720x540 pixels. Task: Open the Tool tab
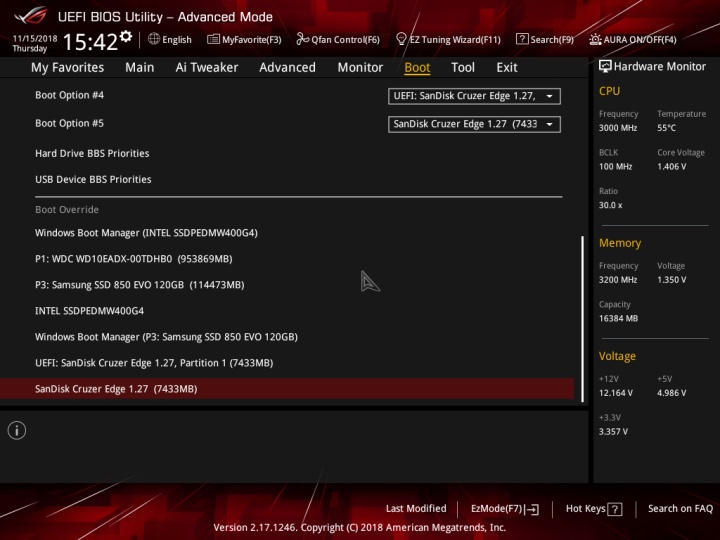[x=463, y=68]
